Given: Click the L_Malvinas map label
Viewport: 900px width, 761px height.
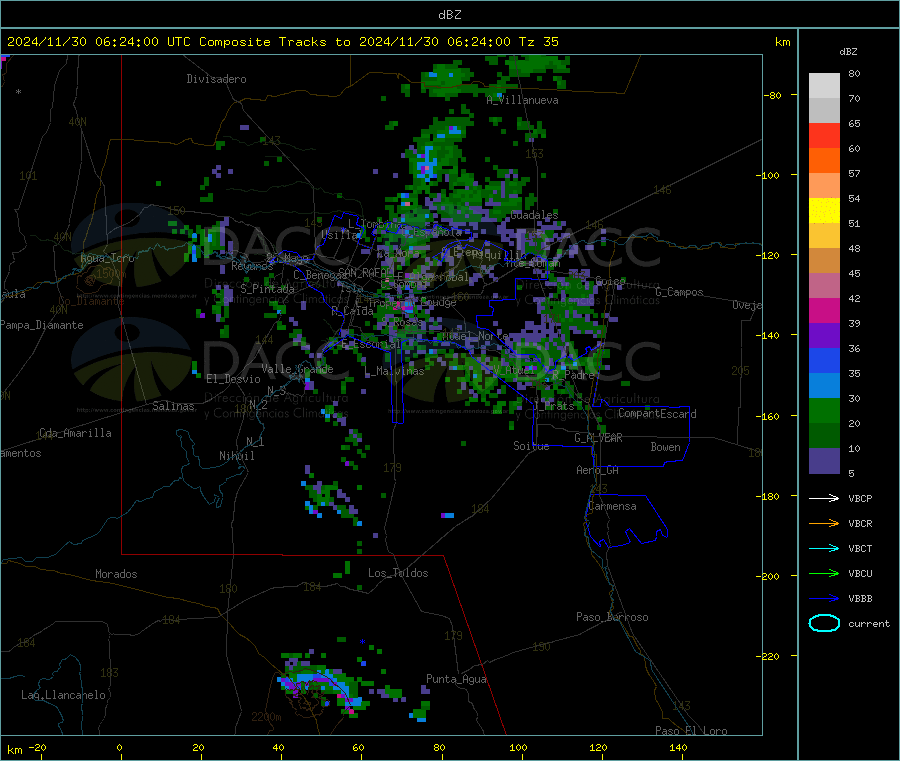Looking at the screenshot, I should [394, 372].
